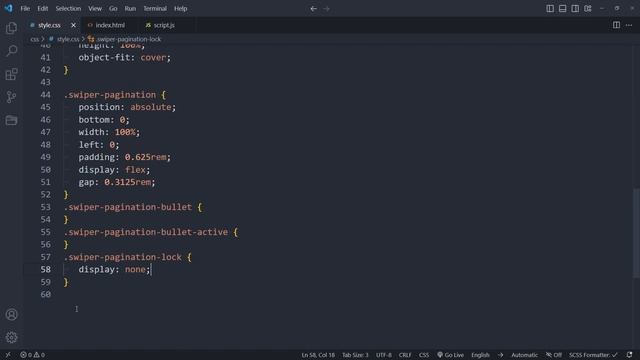Open the remote window status bar icon
This screenshot has height=360, width=640.
coord(8,355)
